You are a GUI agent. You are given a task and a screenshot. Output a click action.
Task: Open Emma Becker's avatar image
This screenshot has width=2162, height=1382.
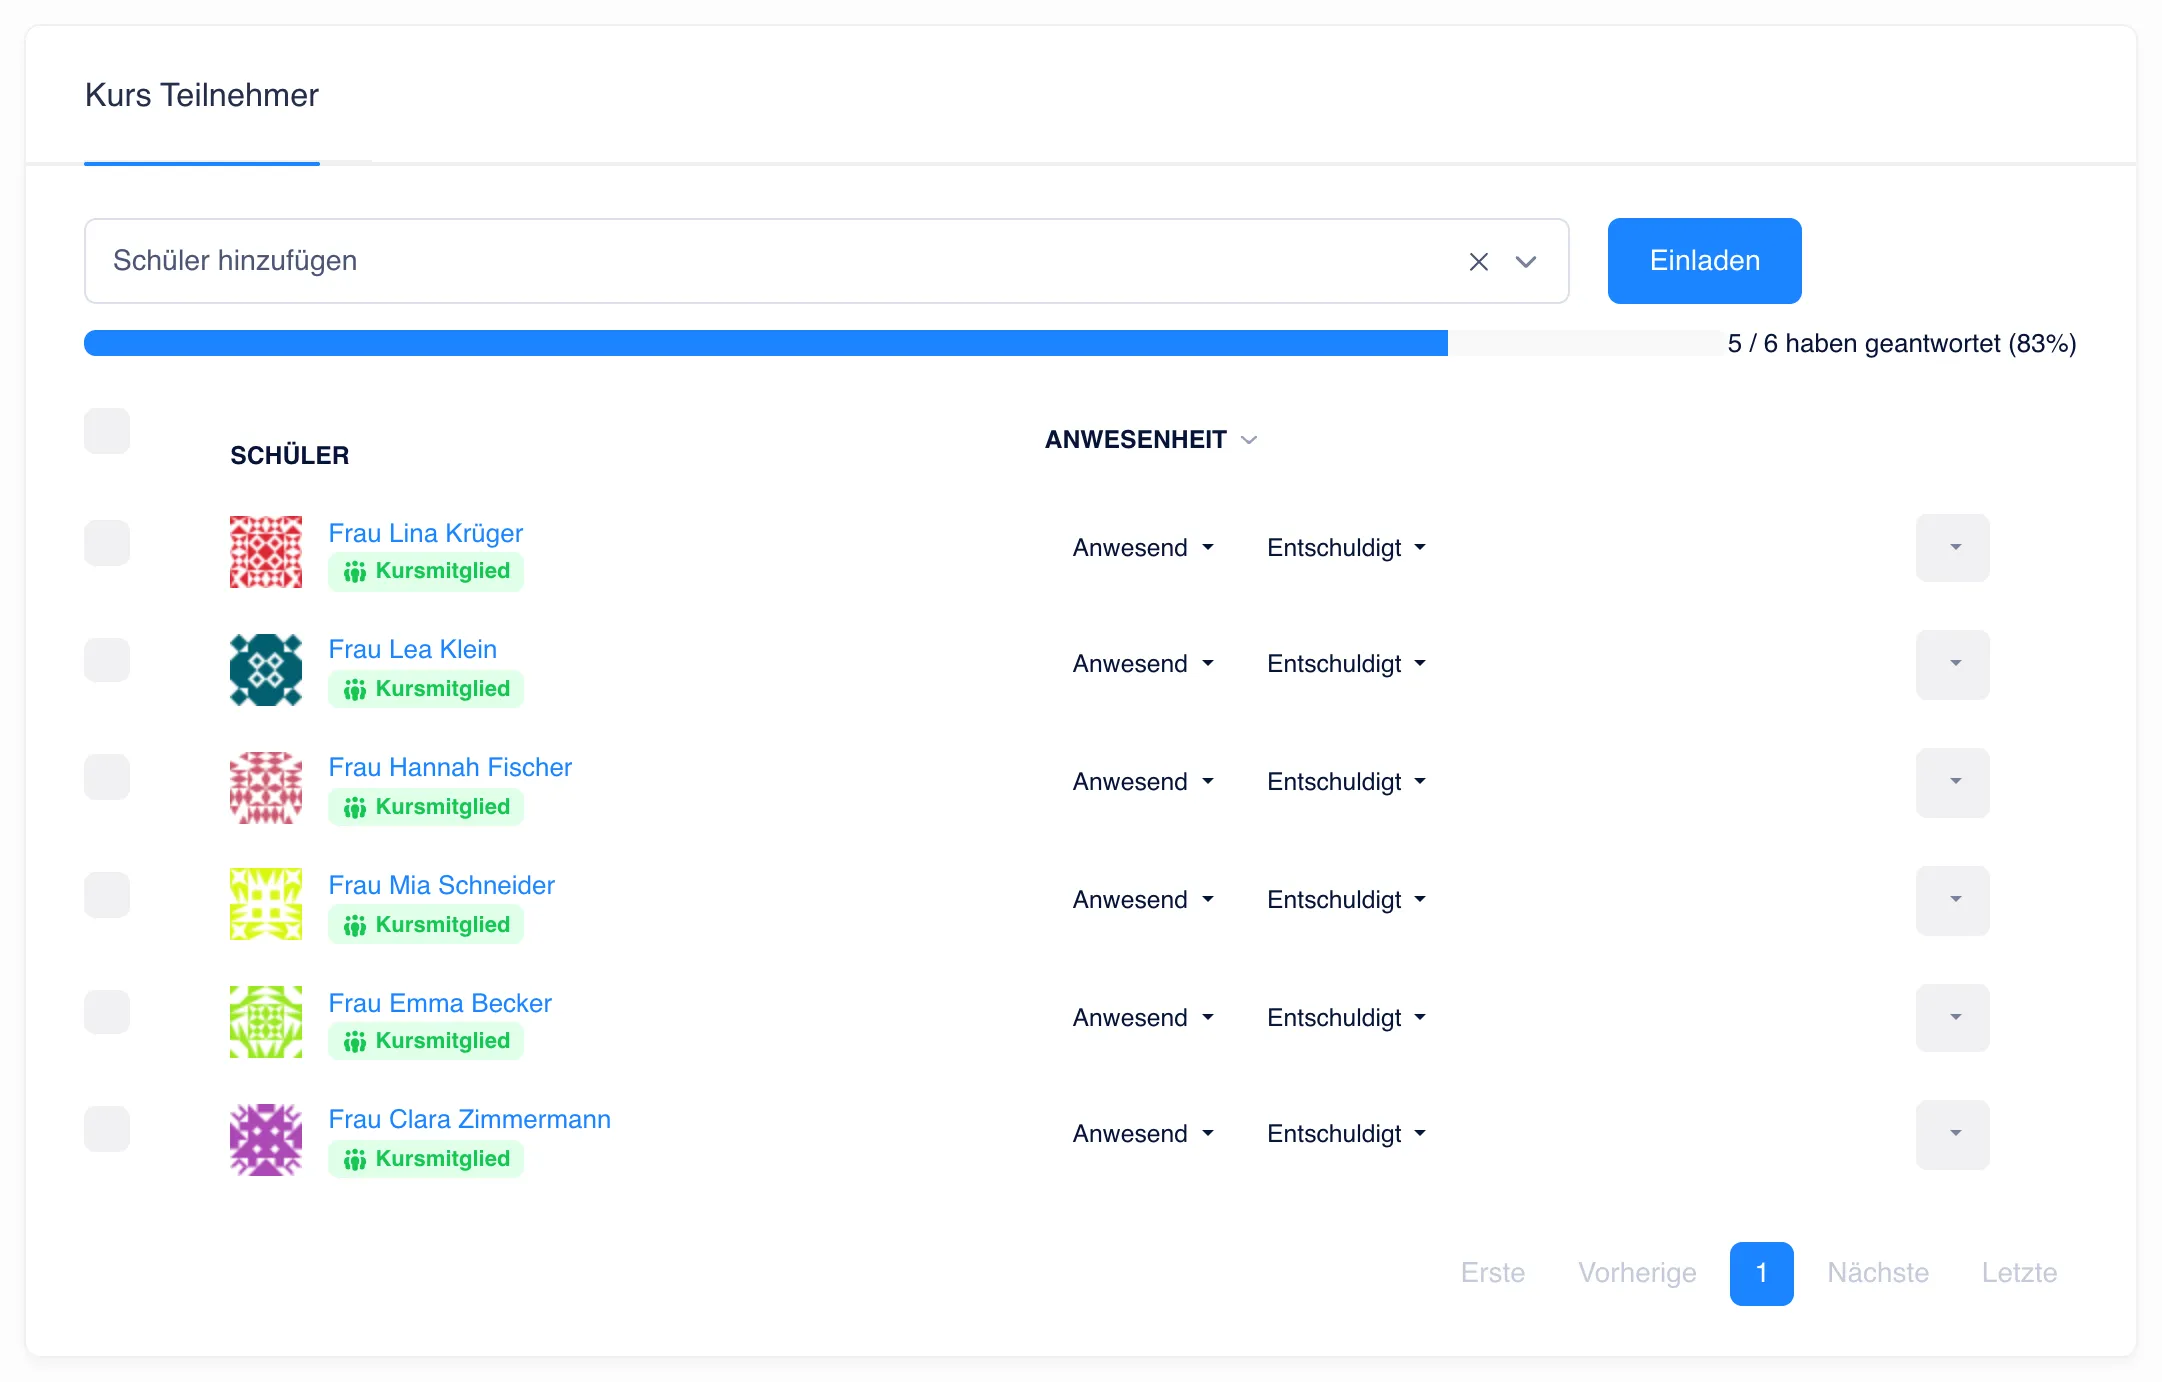(266, 1022)
